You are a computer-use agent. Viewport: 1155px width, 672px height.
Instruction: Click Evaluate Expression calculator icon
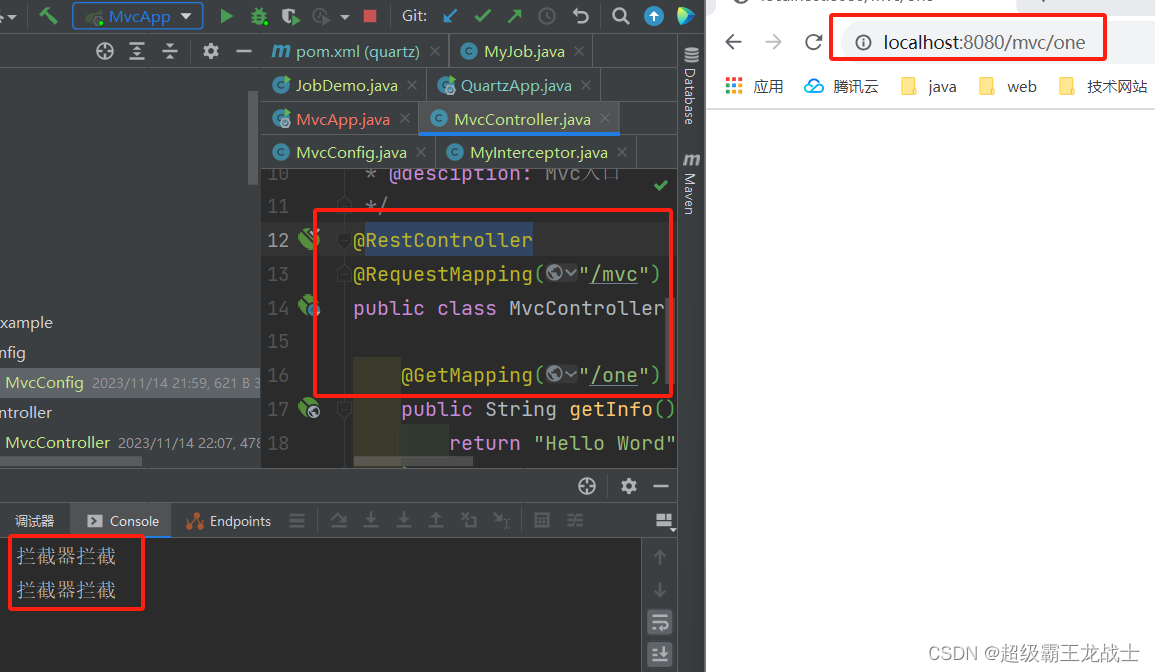[542, 520]
